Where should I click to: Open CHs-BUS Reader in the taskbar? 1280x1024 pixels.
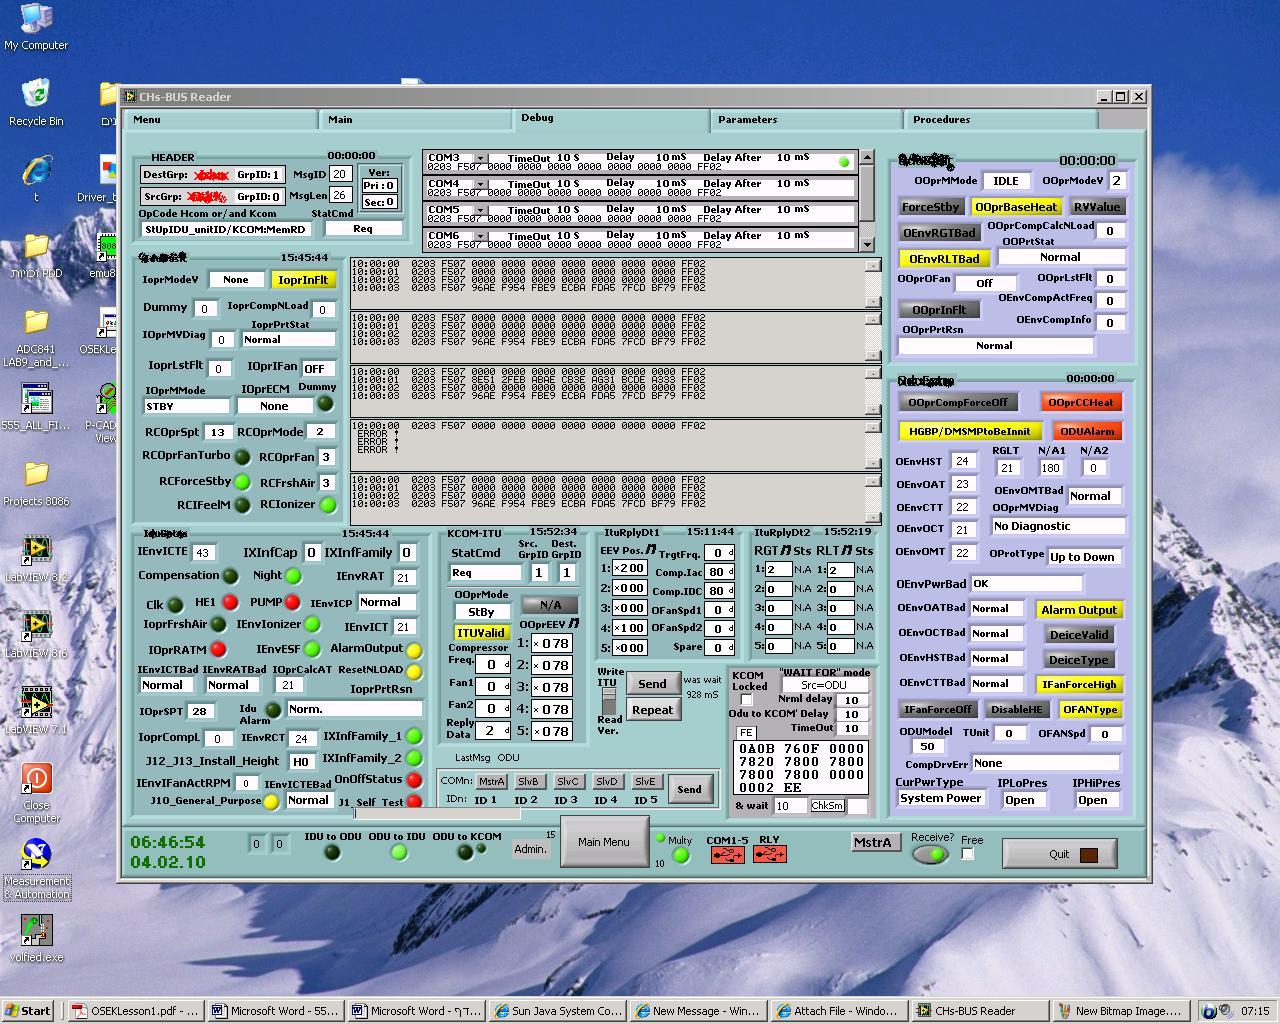point(980,1010)
